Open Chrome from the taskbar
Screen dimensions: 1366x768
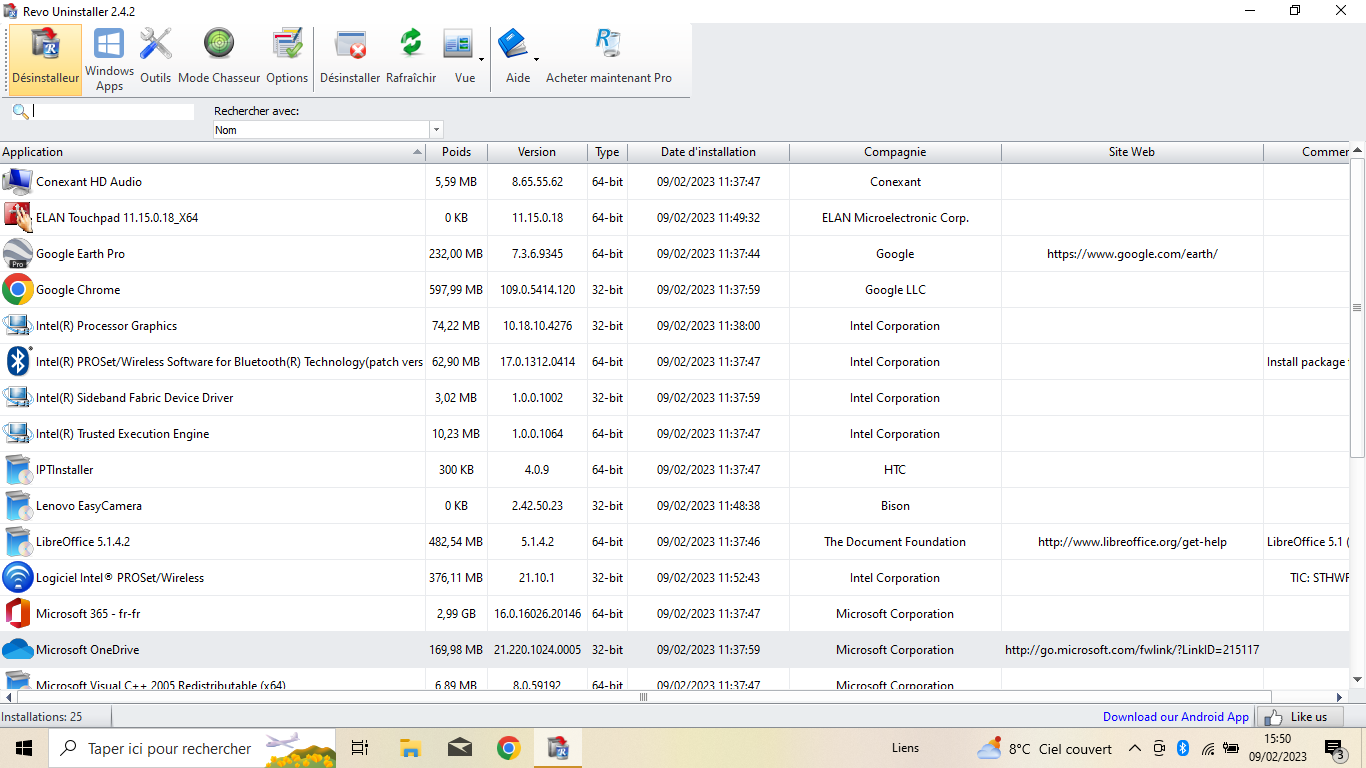(x=509, y=748)
